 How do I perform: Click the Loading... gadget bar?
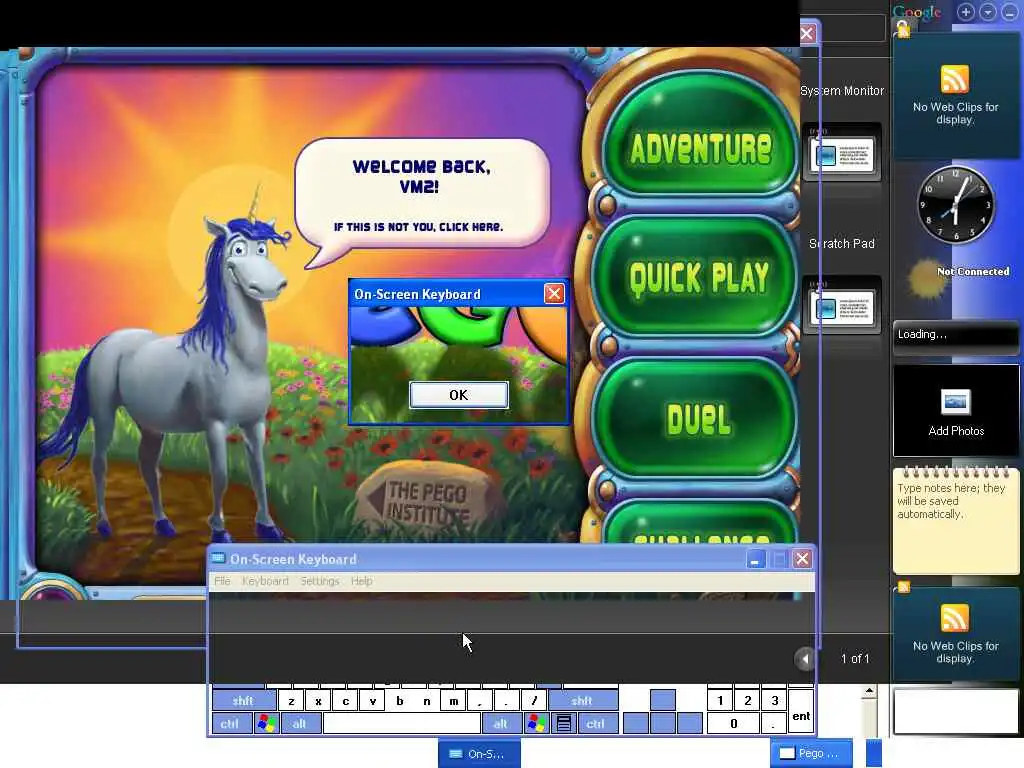click(955, 334)
